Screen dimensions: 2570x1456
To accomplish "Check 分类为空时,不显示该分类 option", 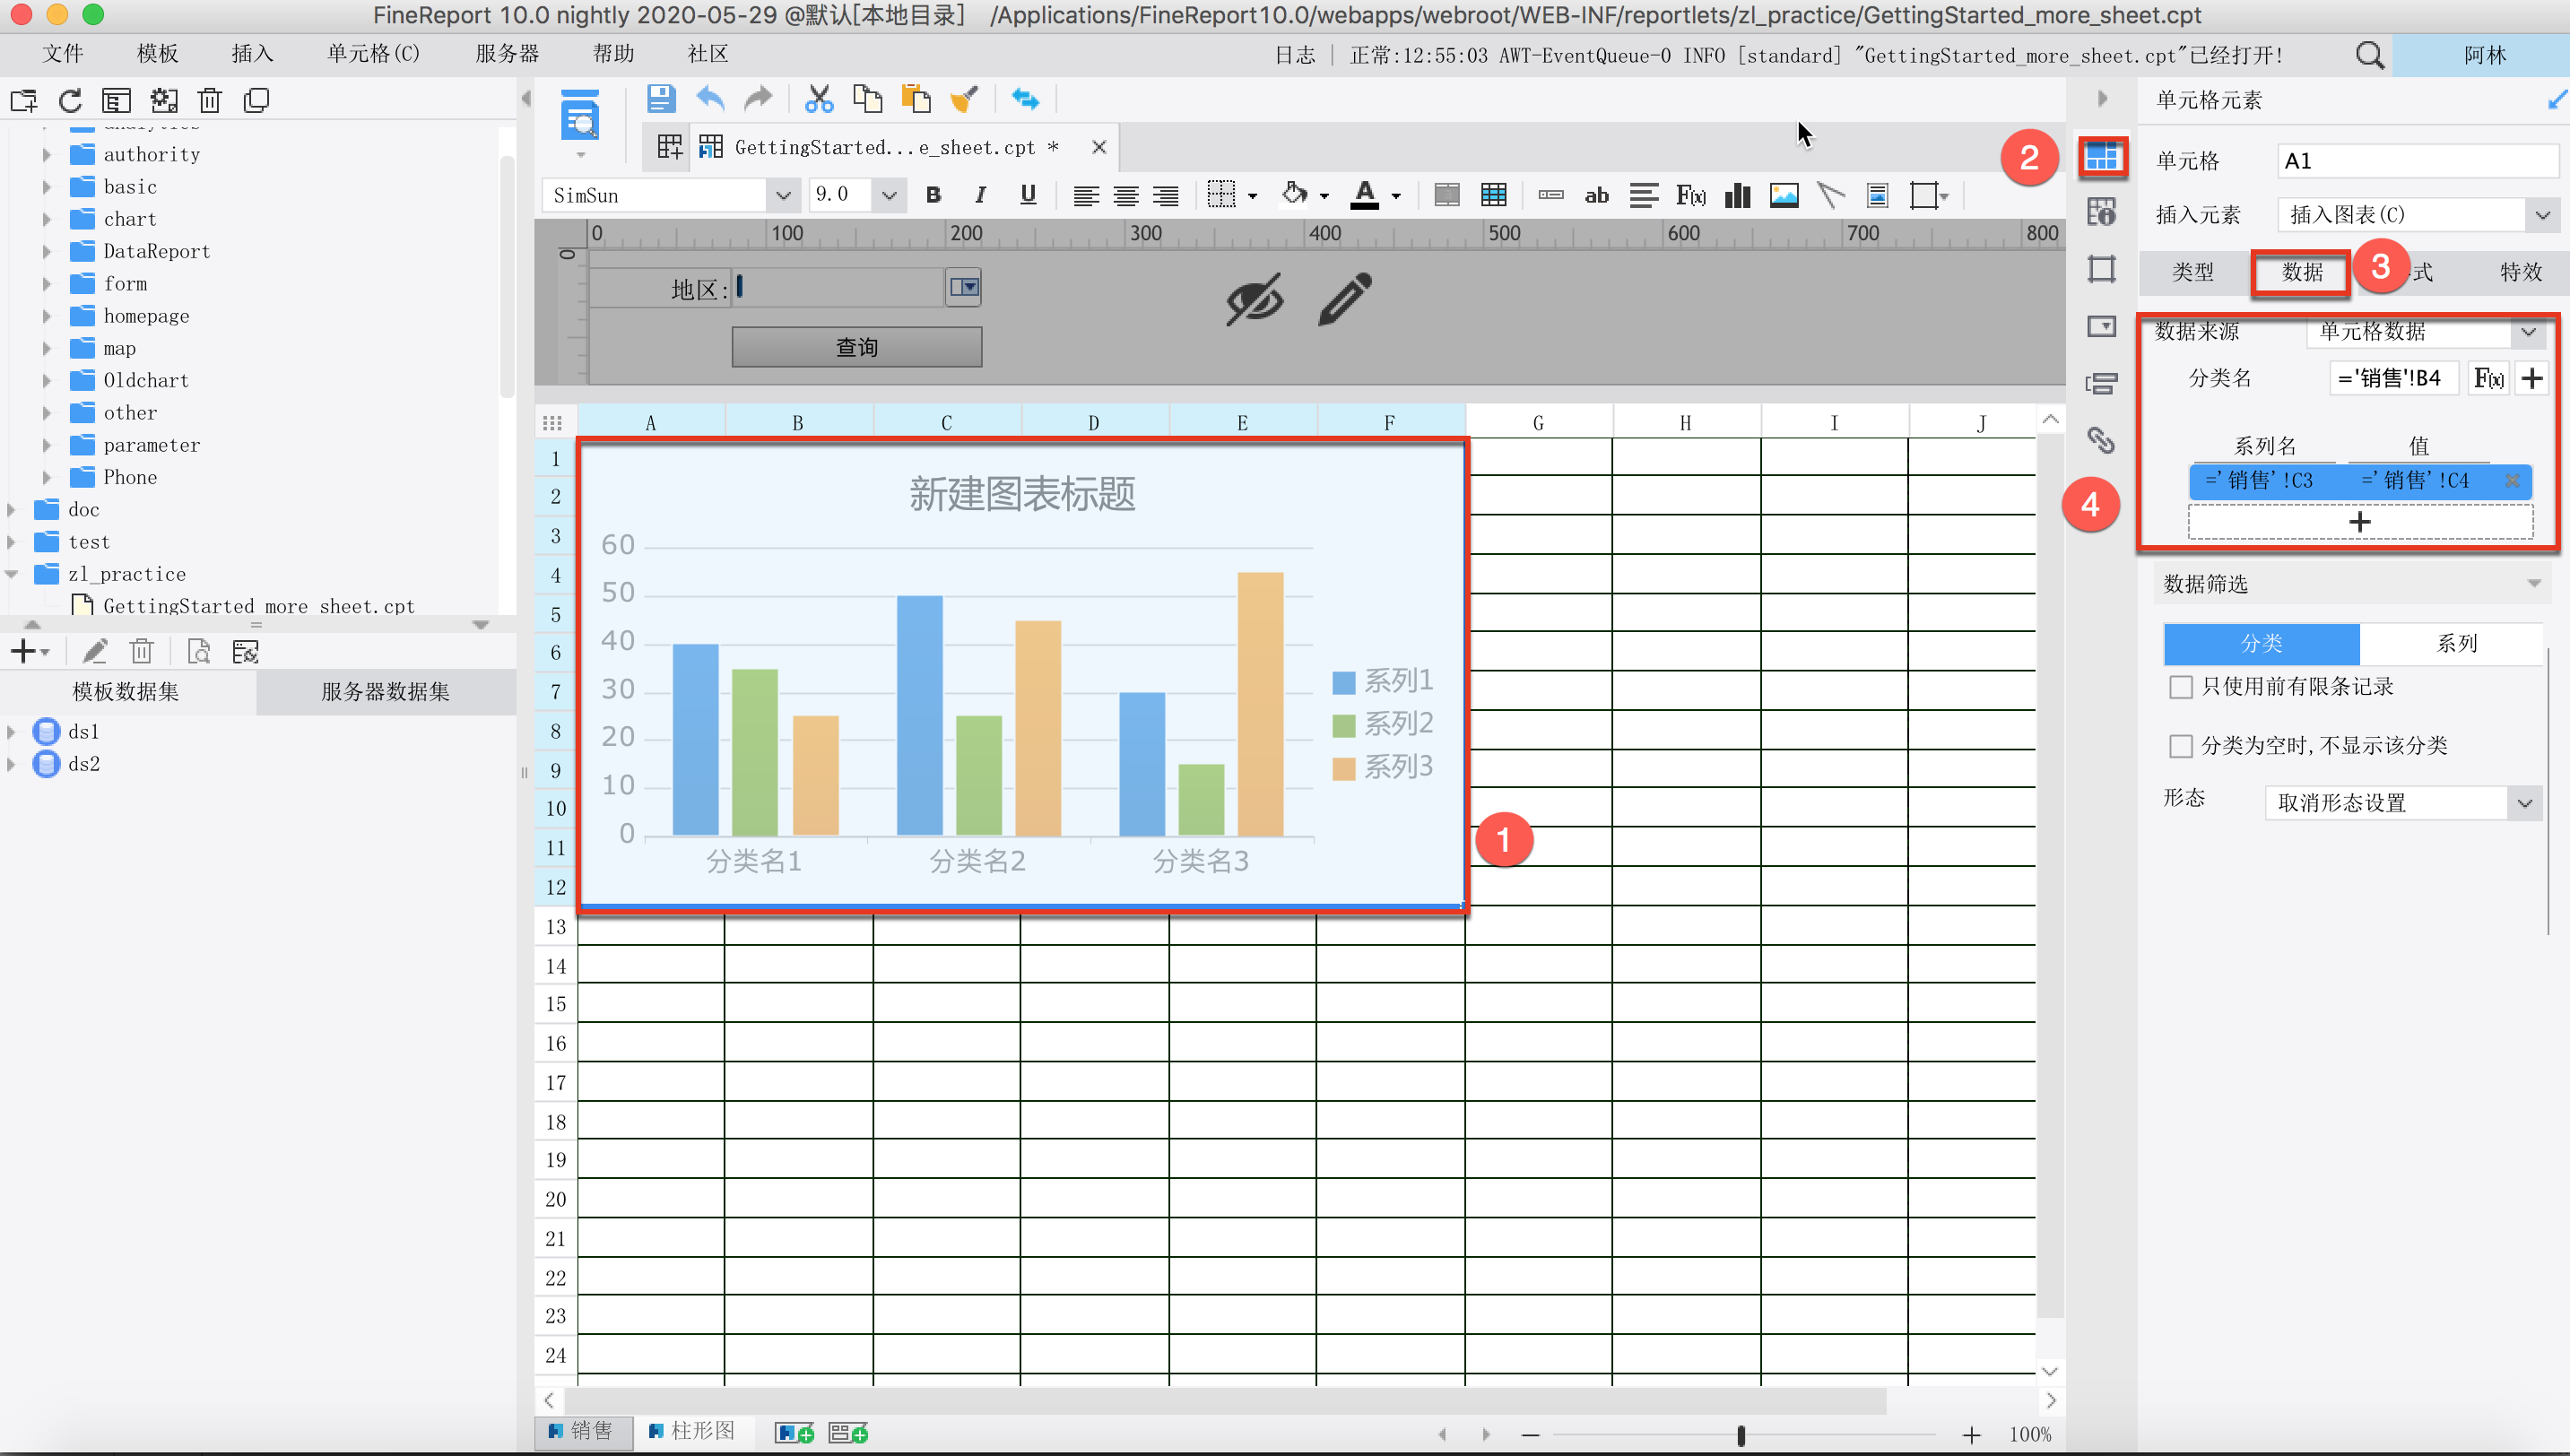I will tap(2181, 746).
